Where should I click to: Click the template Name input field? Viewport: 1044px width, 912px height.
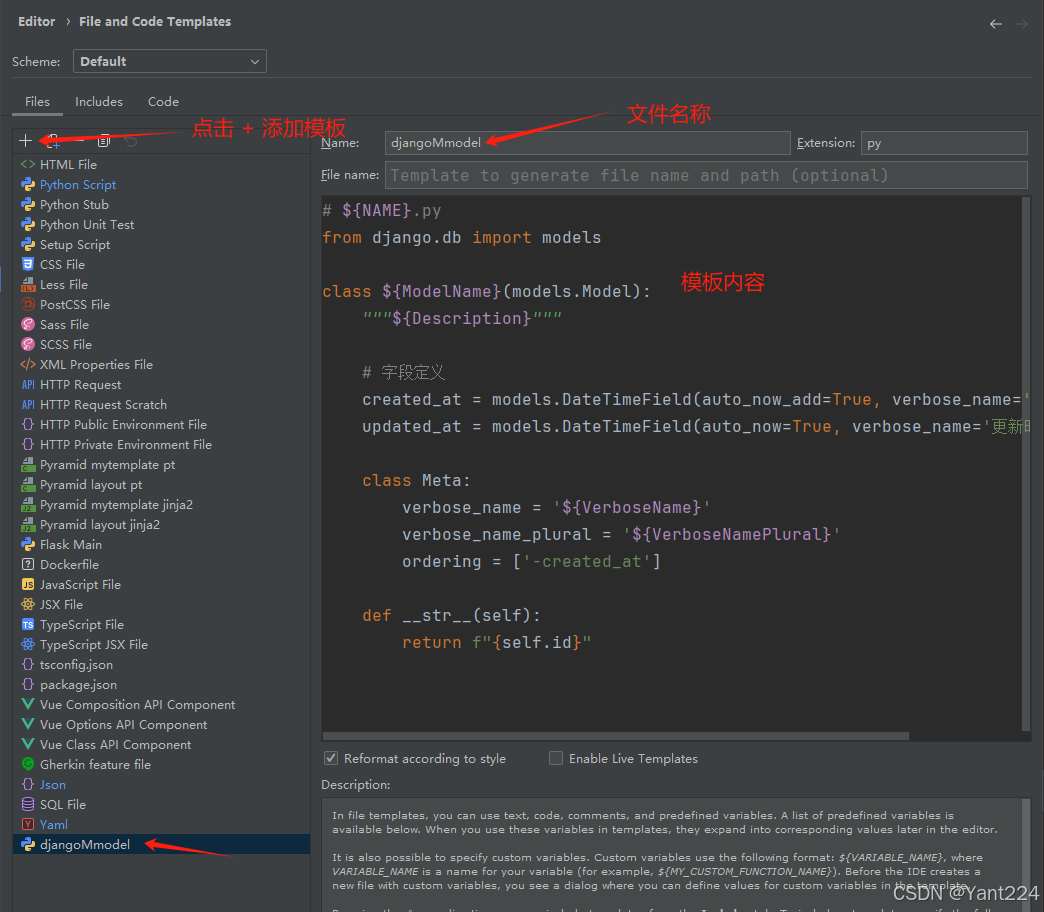(587, 142)
